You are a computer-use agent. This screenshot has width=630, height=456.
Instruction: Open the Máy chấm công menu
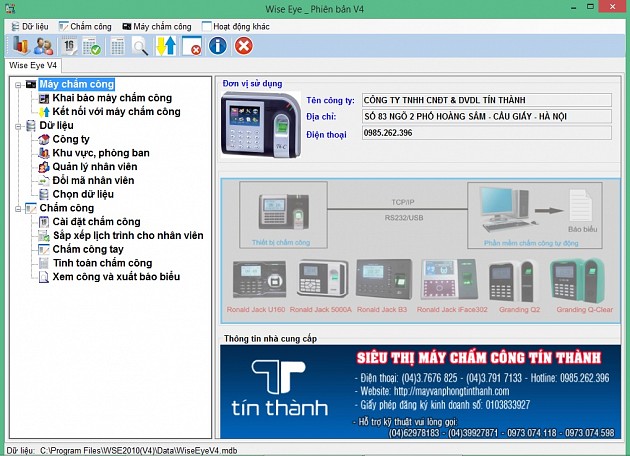(x=157, y=27)
